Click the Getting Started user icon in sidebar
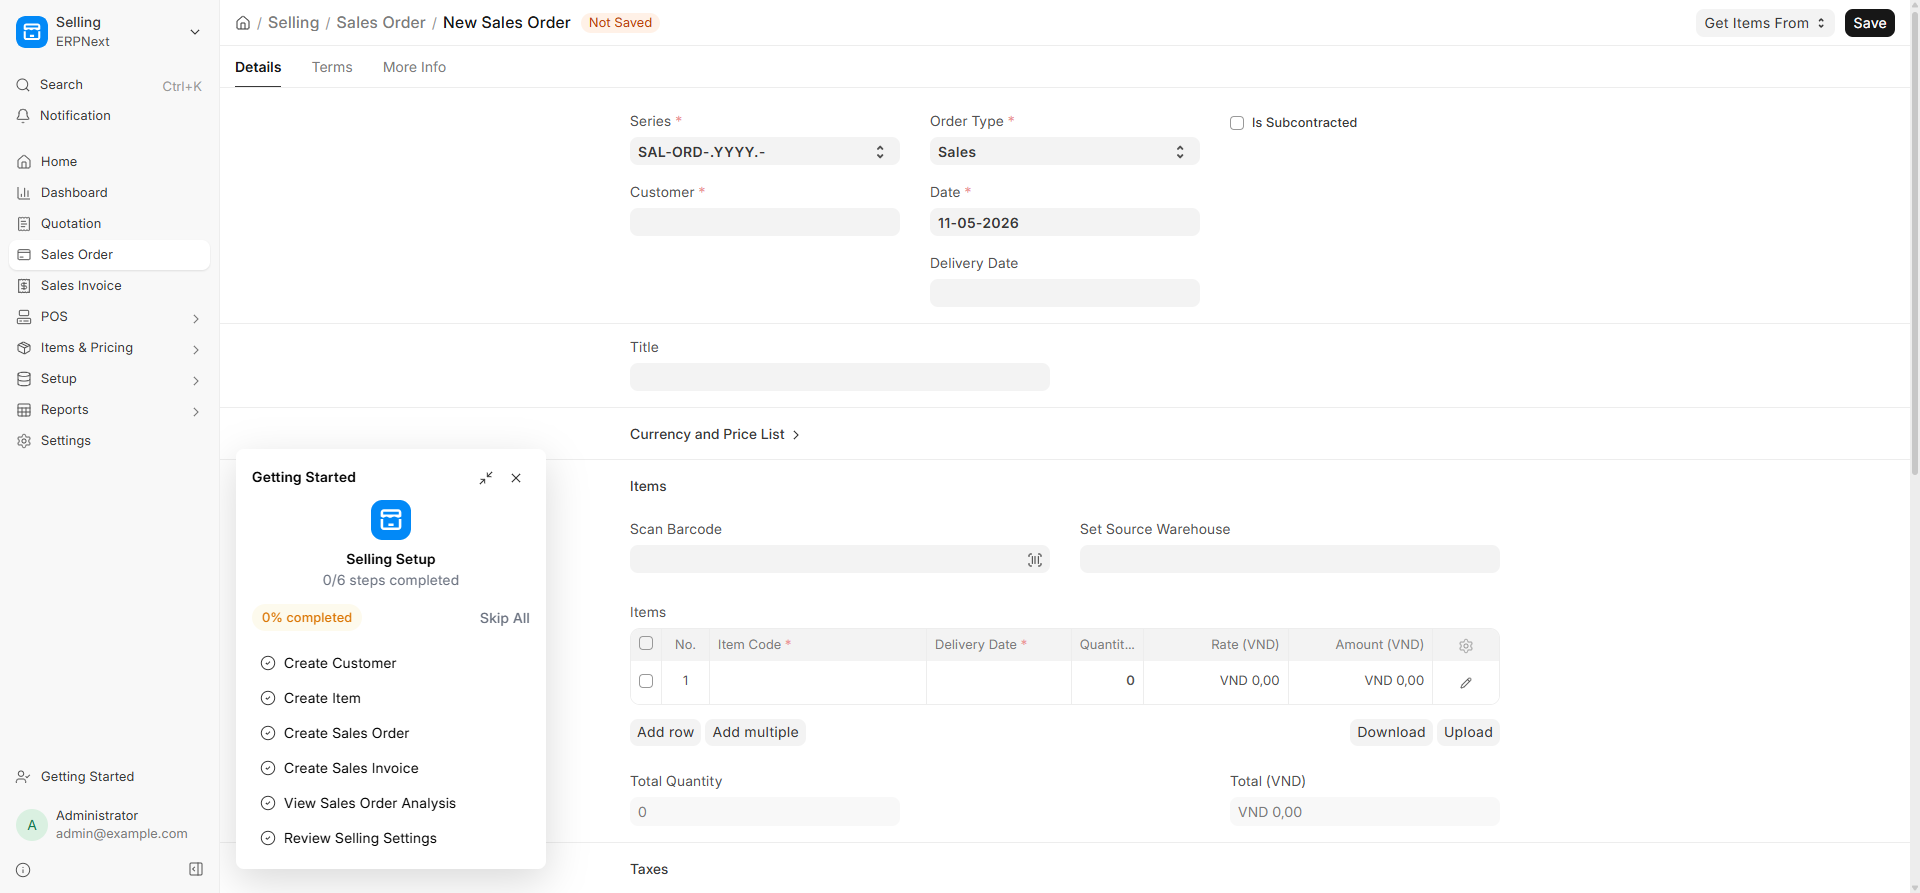This screenshot has width=1920, height=893. pos(23,777)
